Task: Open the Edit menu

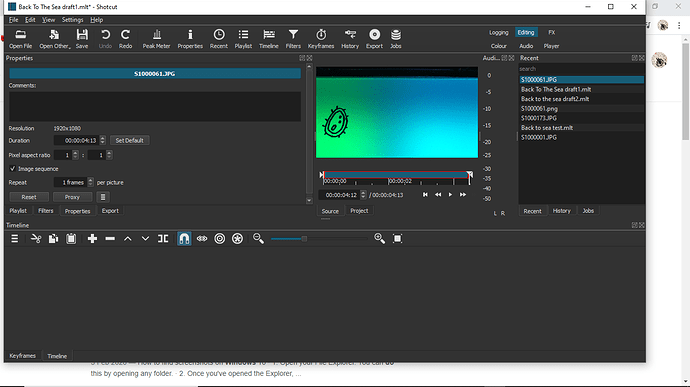Action: click(30, 20)
